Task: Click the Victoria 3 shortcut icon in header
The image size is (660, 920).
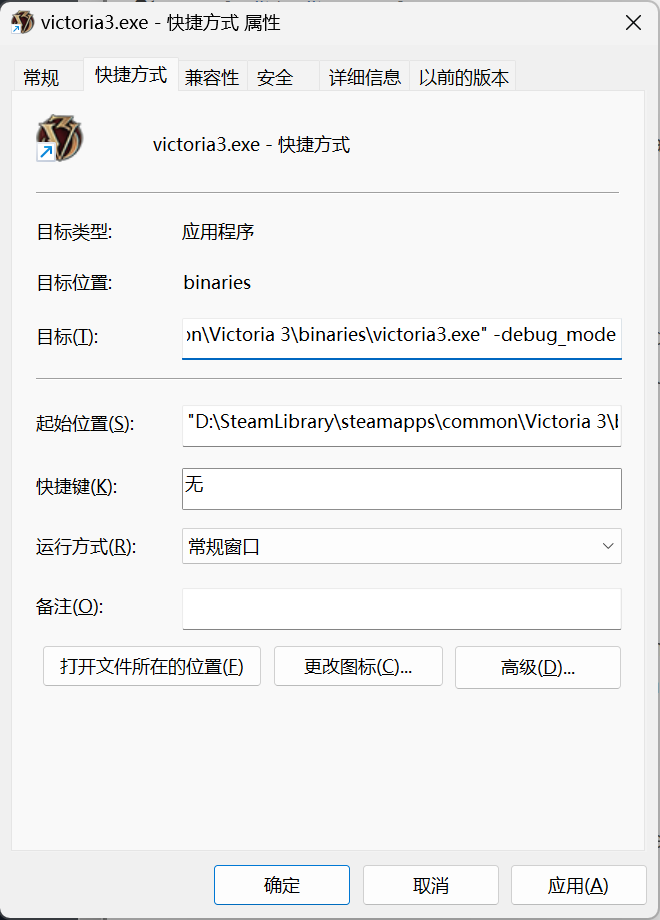Action: click(59, 138)
